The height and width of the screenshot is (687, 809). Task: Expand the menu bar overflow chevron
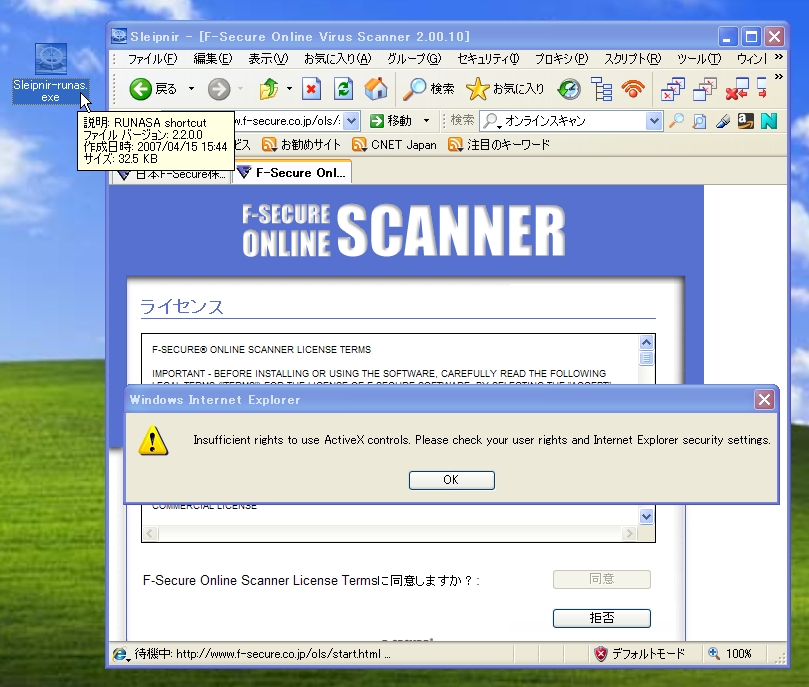(x=779, y=57)
